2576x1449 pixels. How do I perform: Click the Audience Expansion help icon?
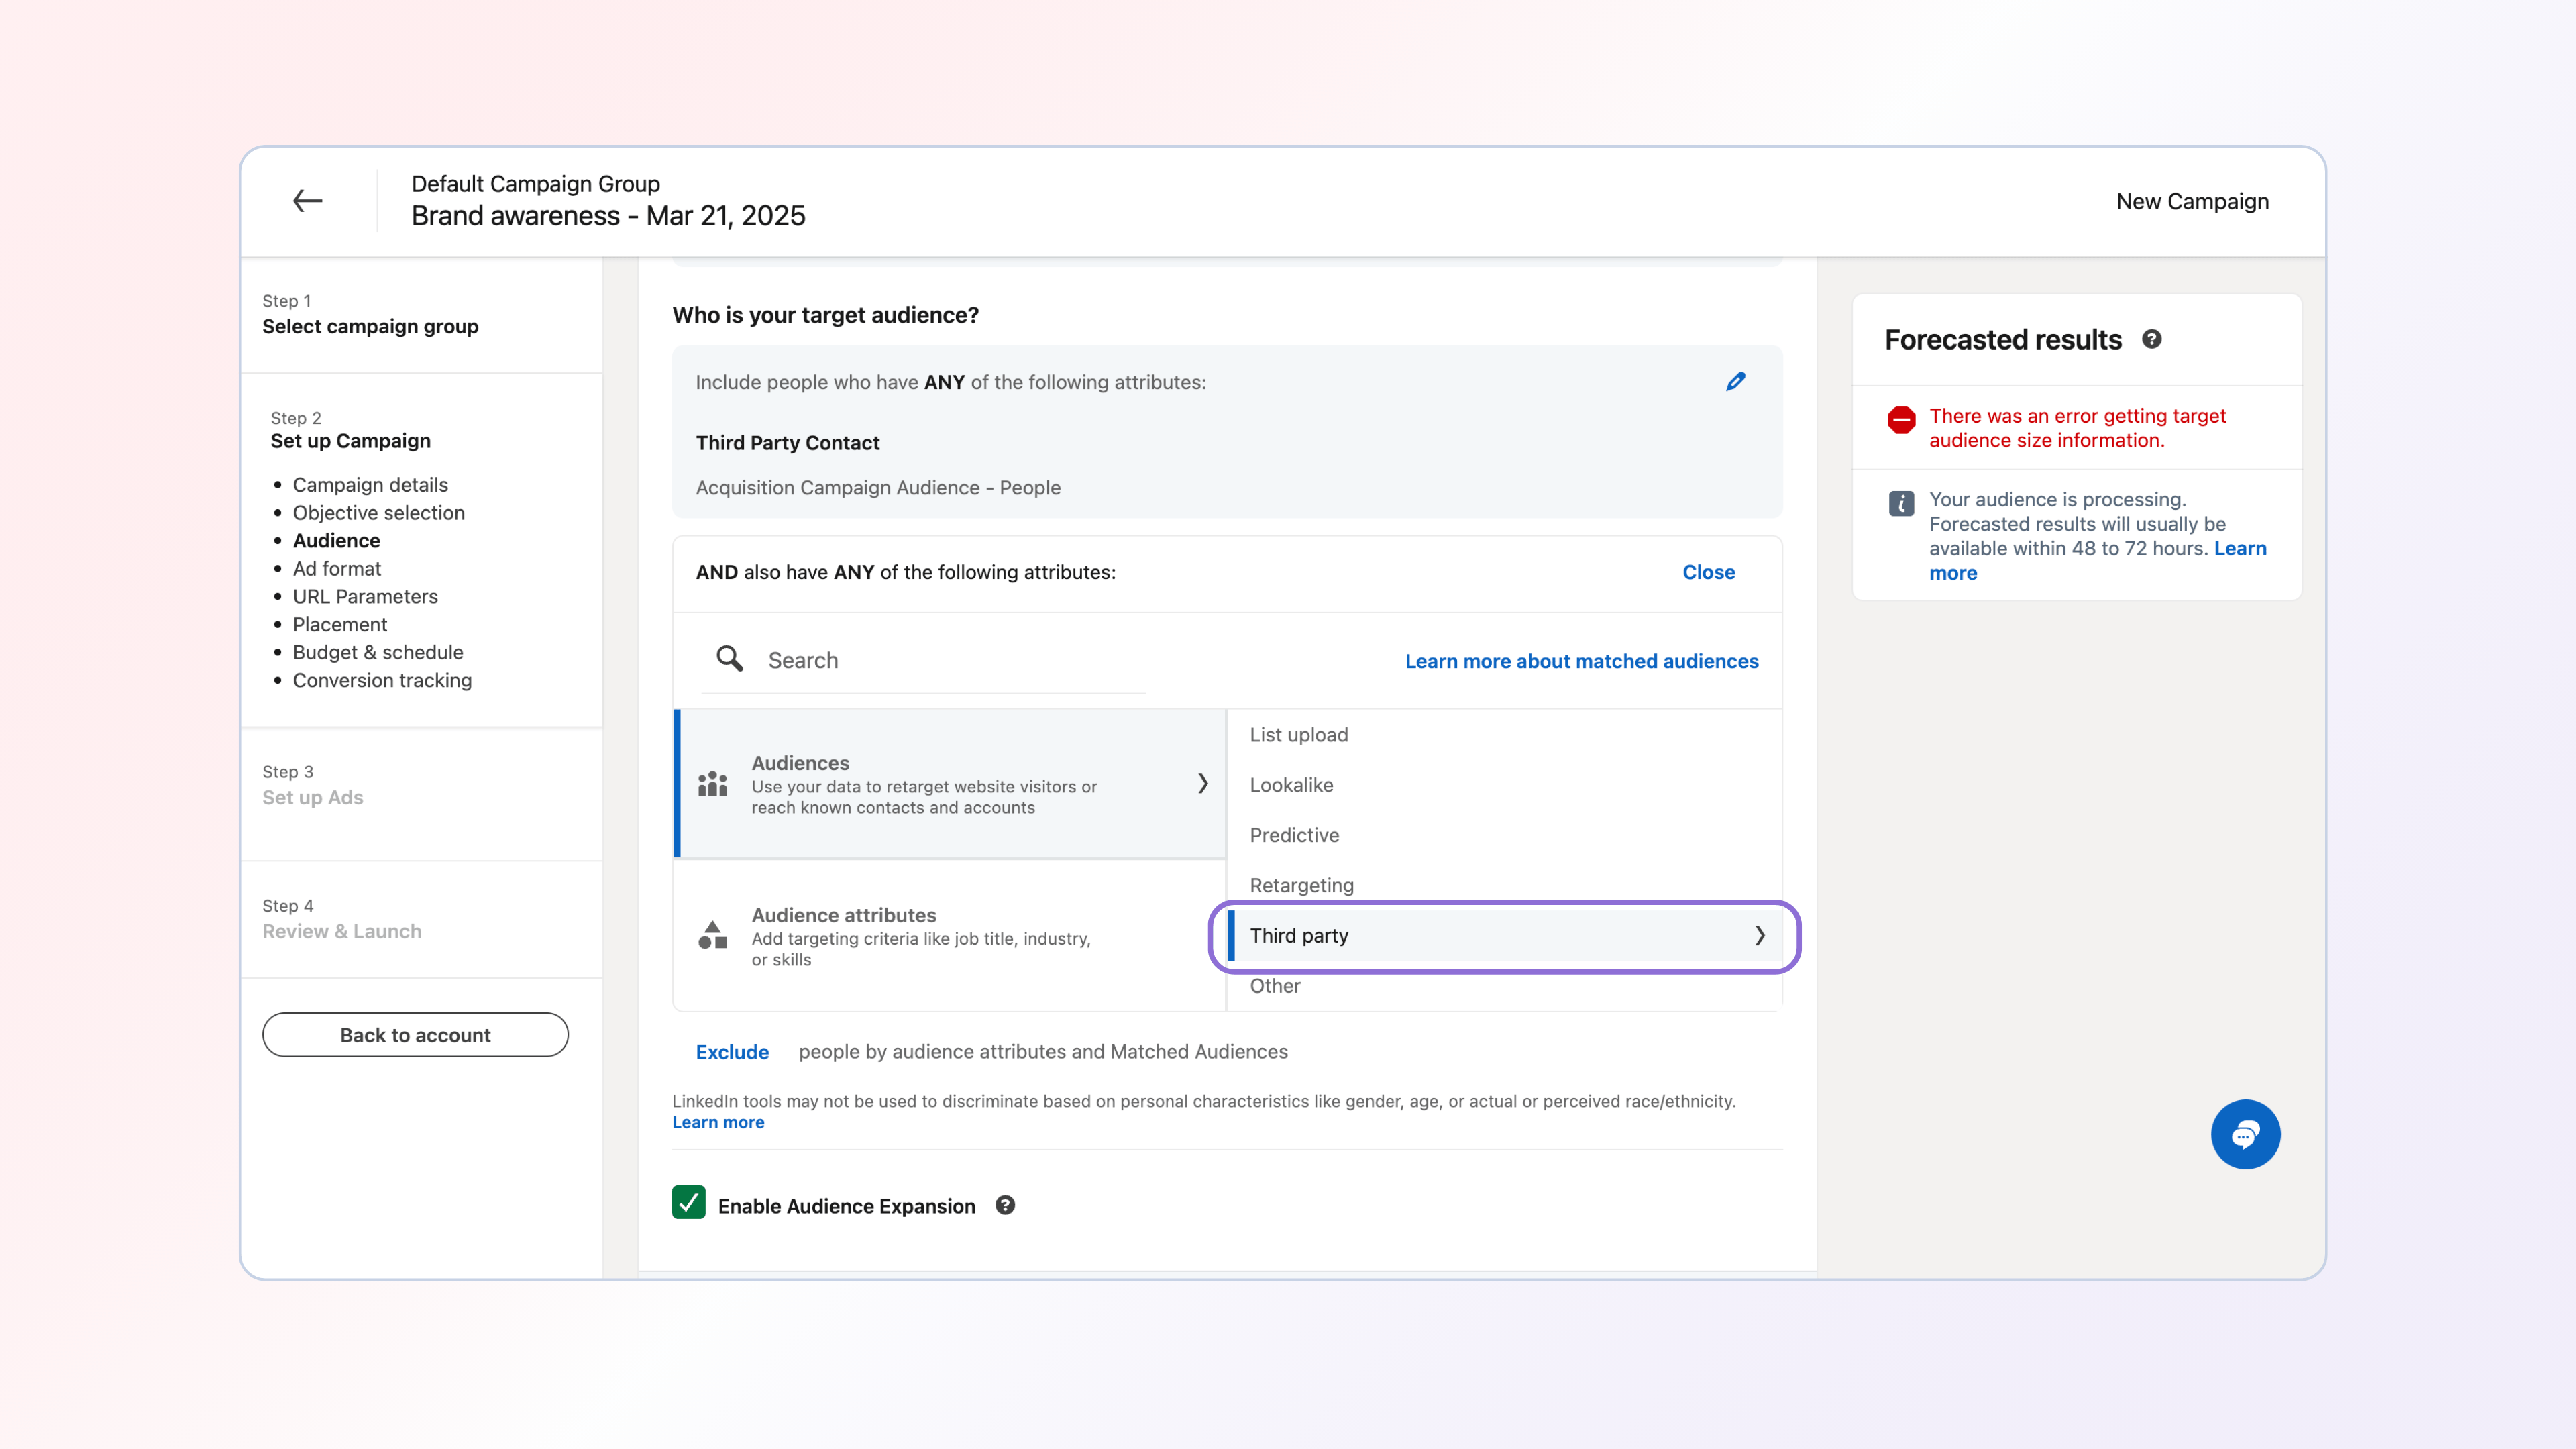[1005, 1205]
